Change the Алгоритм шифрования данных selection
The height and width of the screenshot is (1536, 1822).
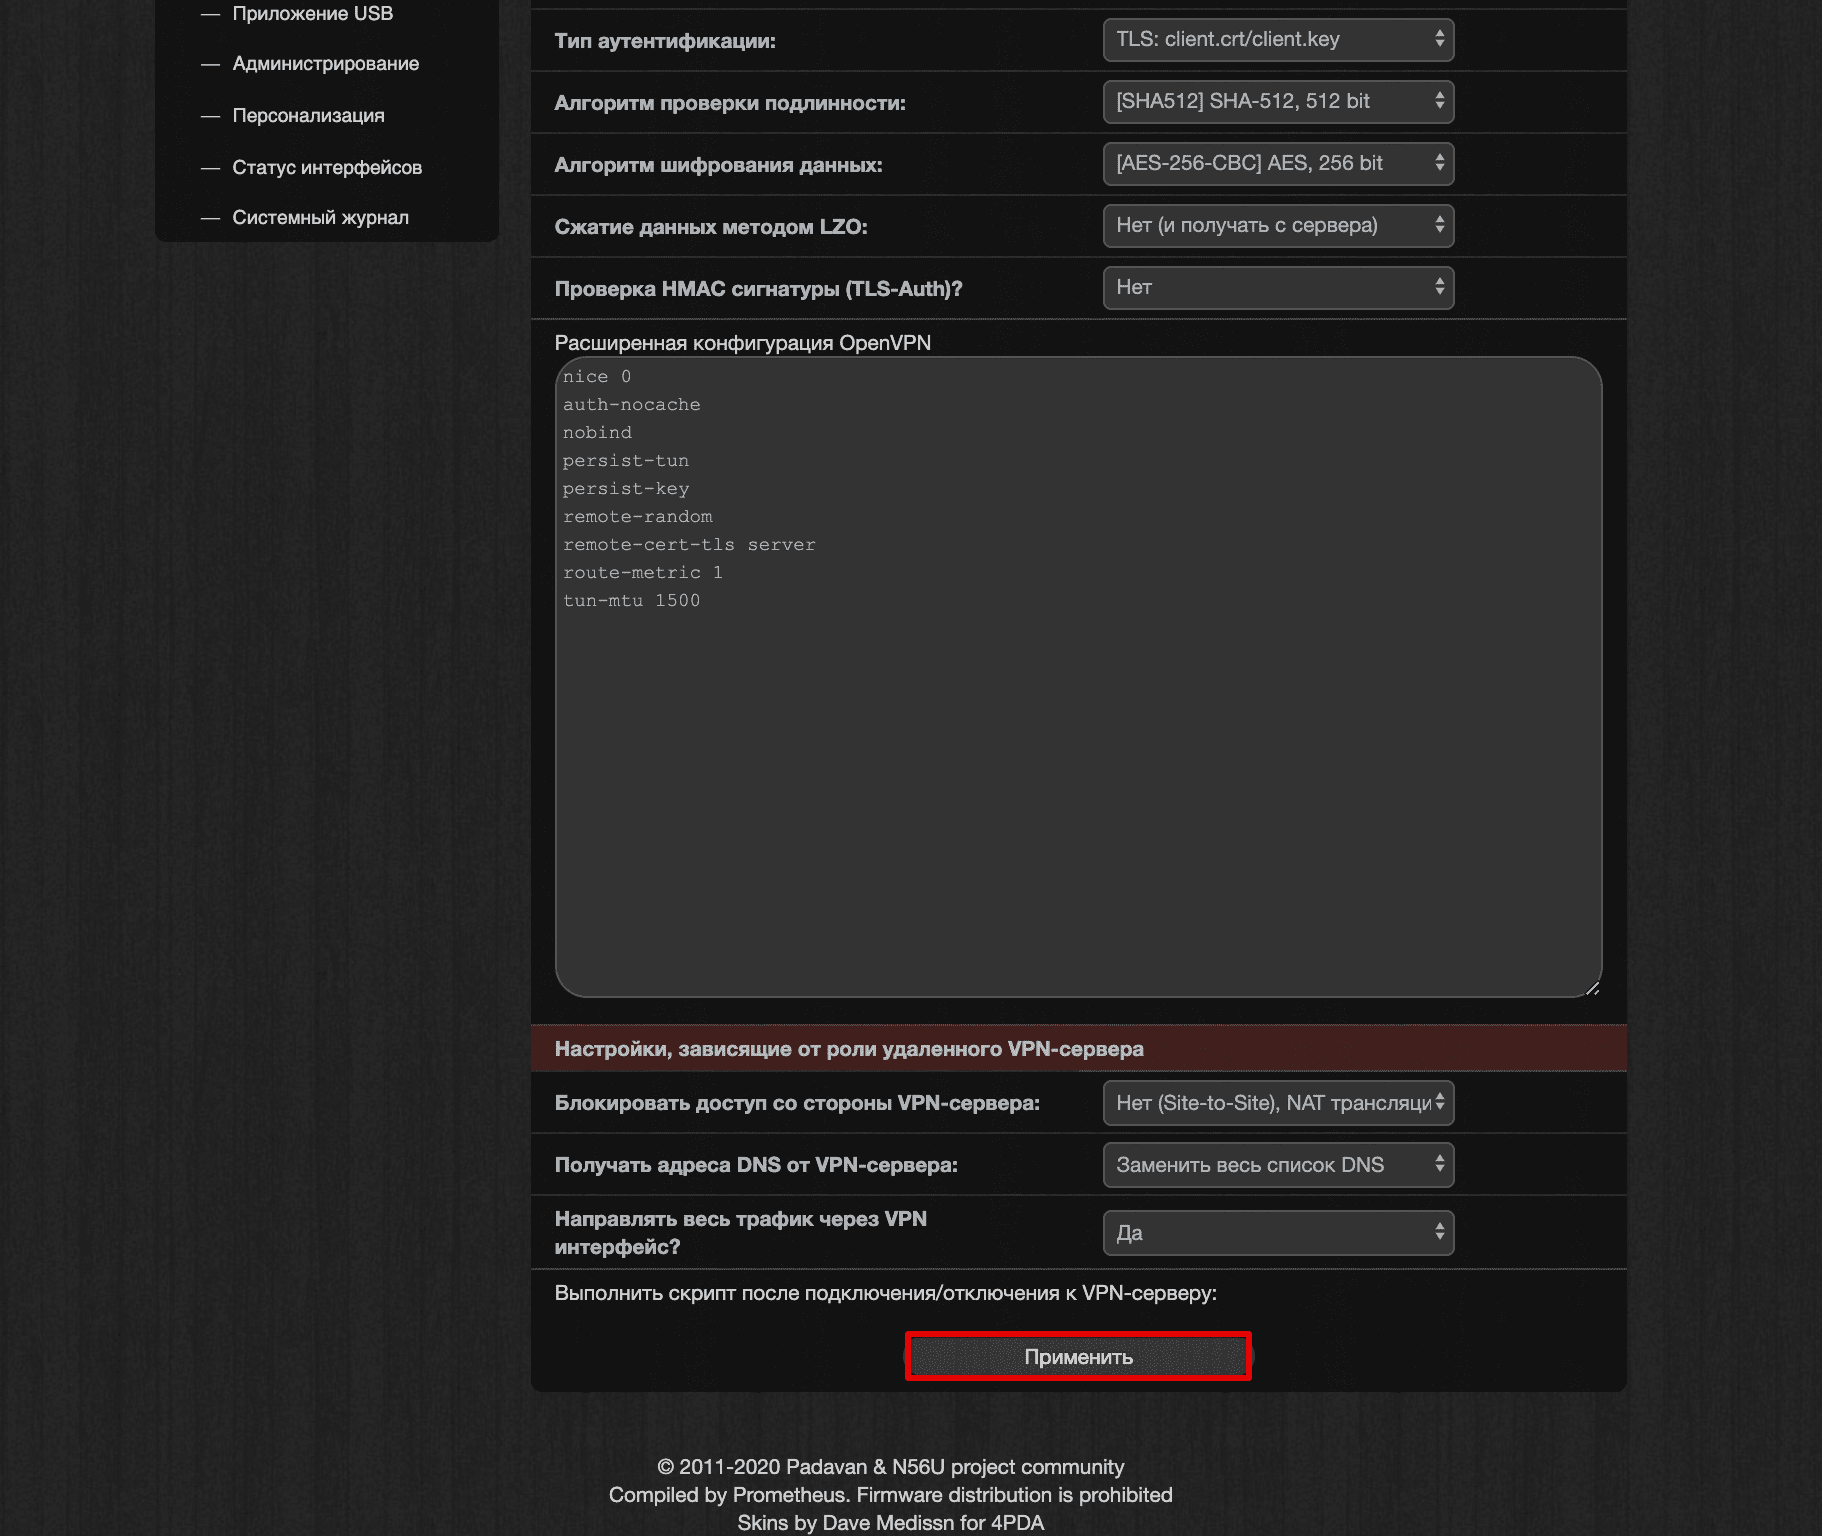click(x=1278, y=163)
